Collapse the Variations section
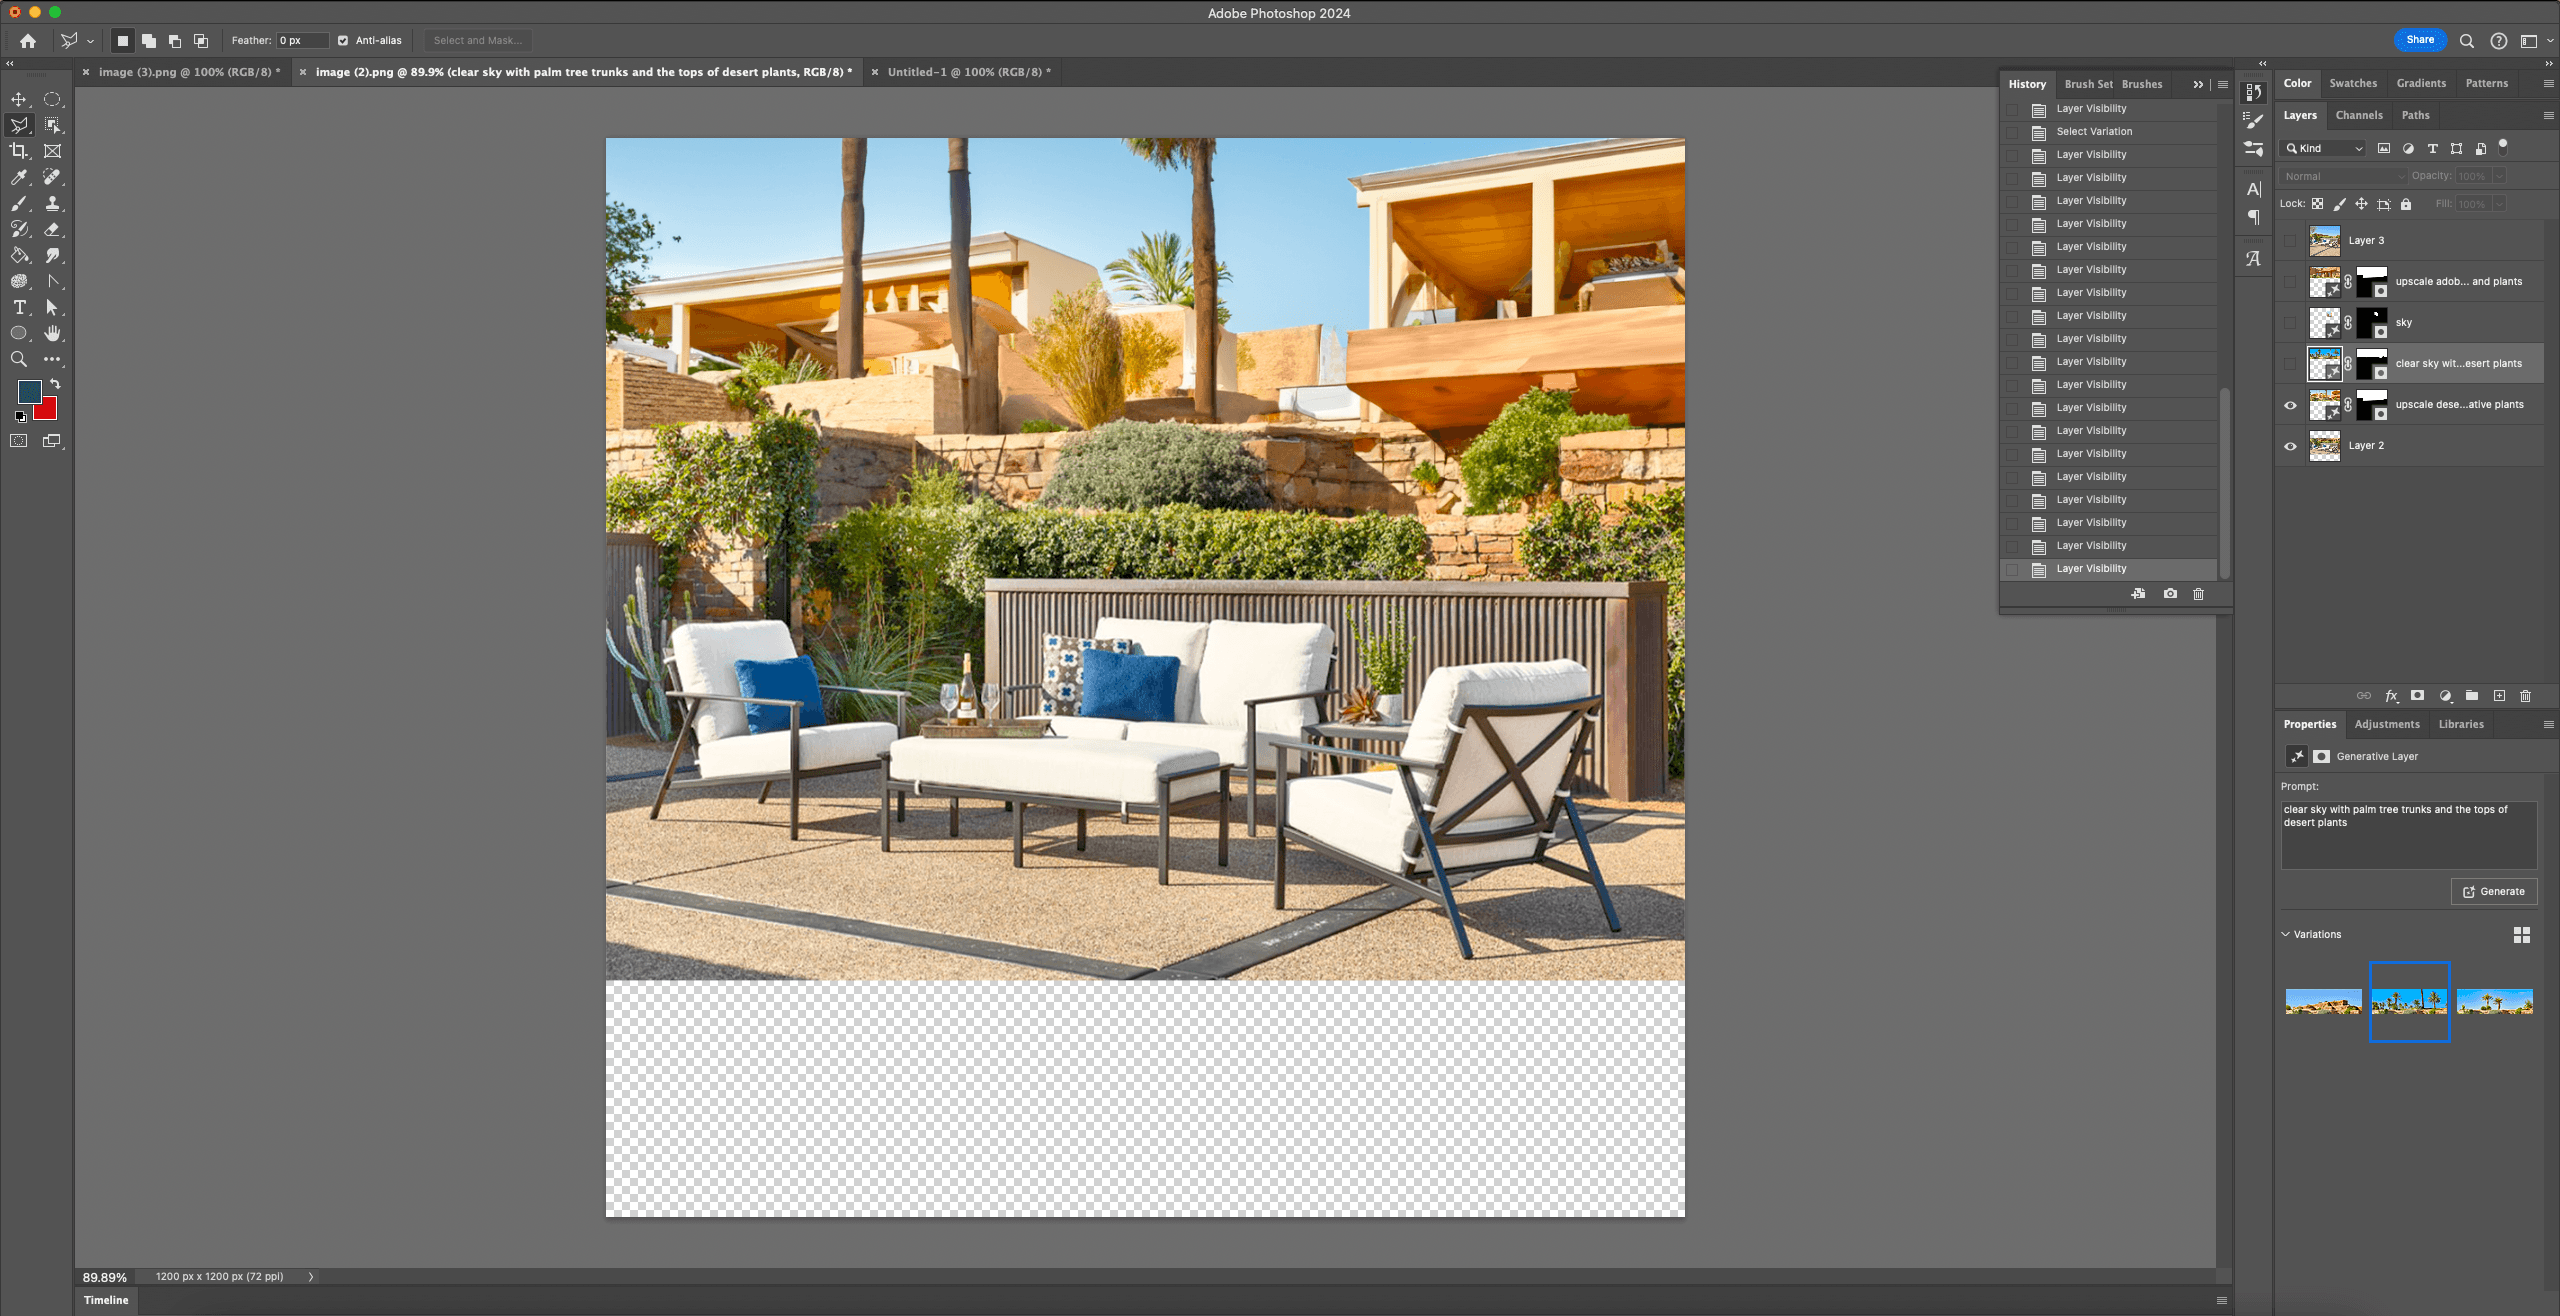The height and width of the screenshot is (1316, 2560). coord(2285,934)
